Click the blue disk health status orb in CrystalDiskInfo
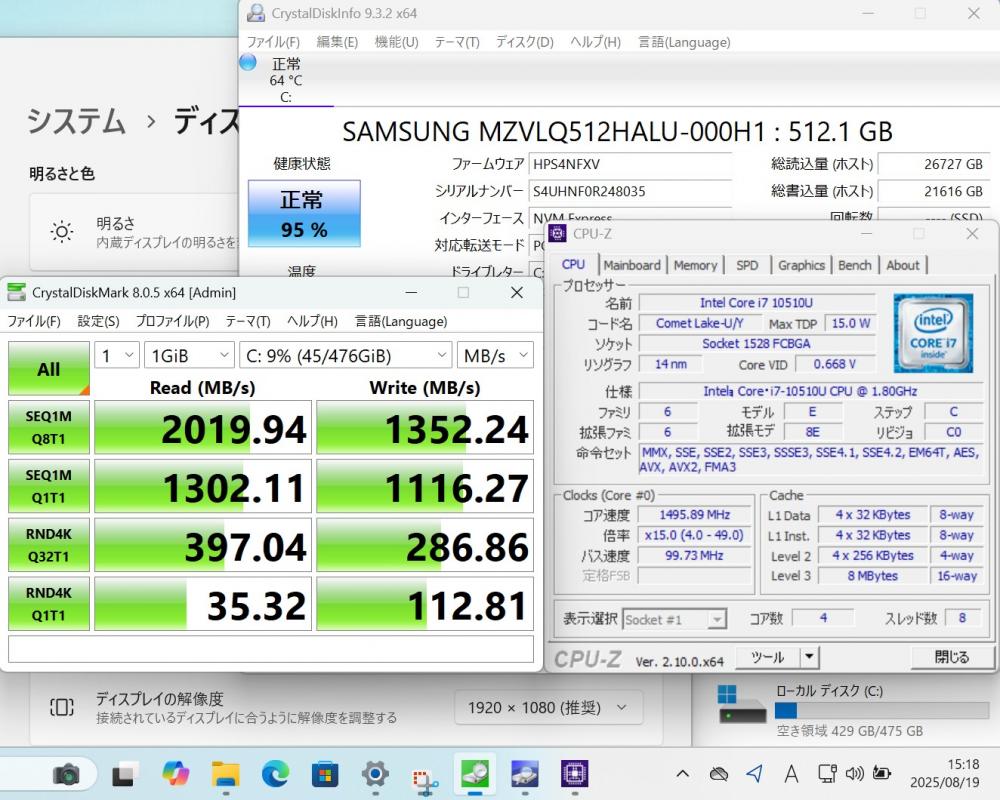This screenshot has height=800, width=1000. pos(247,62)
